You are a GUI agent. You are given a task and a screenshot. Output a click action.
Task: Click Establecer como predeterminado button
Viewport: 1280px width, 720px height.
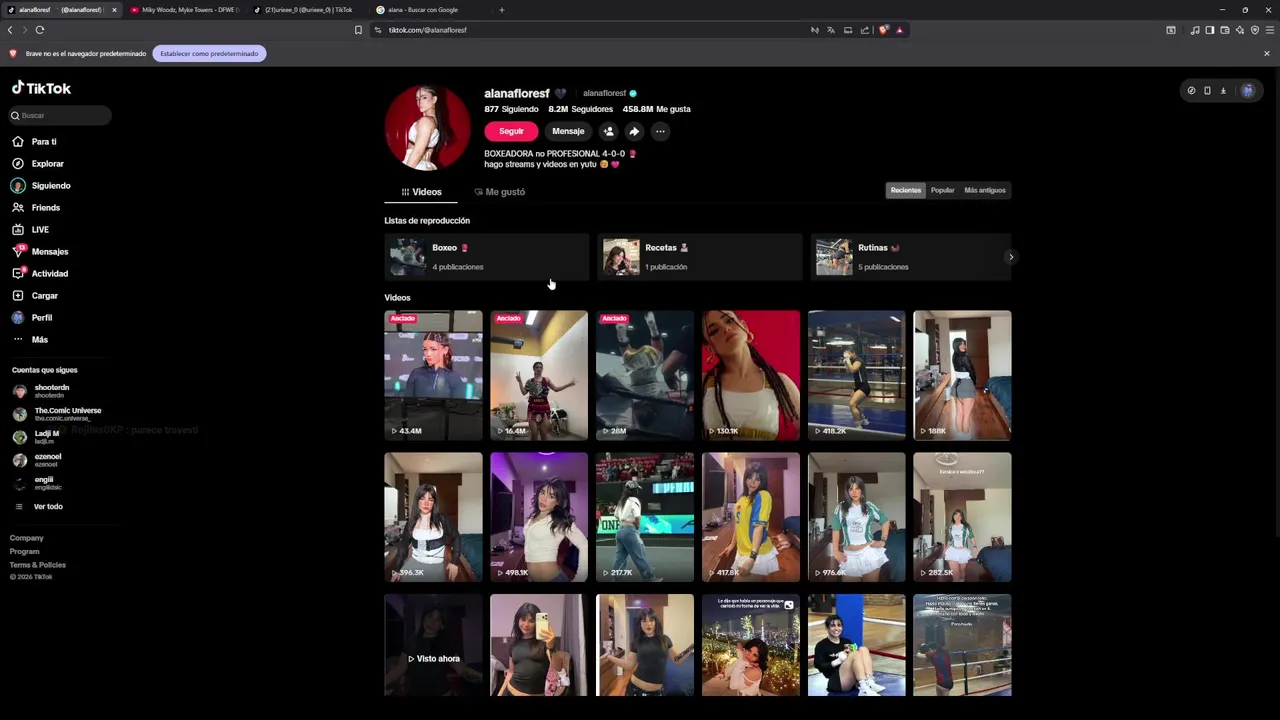point(209,54)
